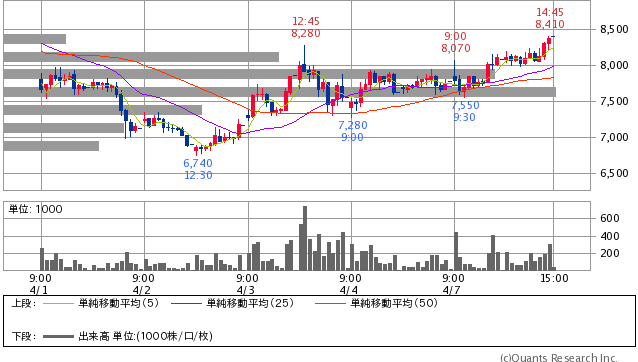The image size is (638, 362).
Task: Click the 単位: 1000 volume unit label
Action: (x=36, y=209)
